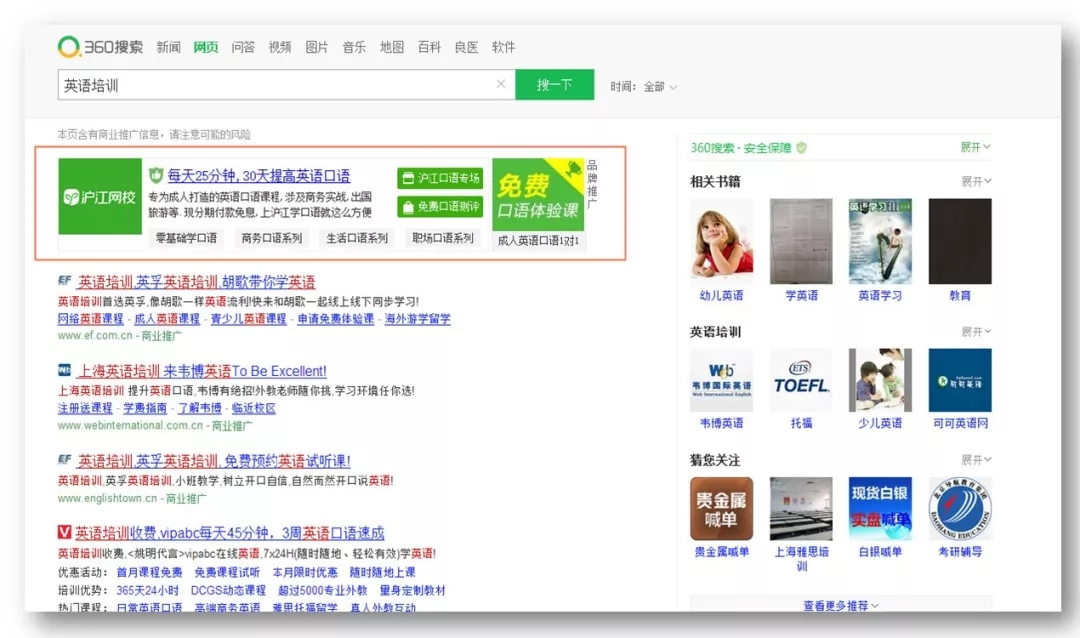The height and width of the screenshot is (638, 1080).
Task: Click the 考研辅导 round emblem
Action: coord(959,508)
